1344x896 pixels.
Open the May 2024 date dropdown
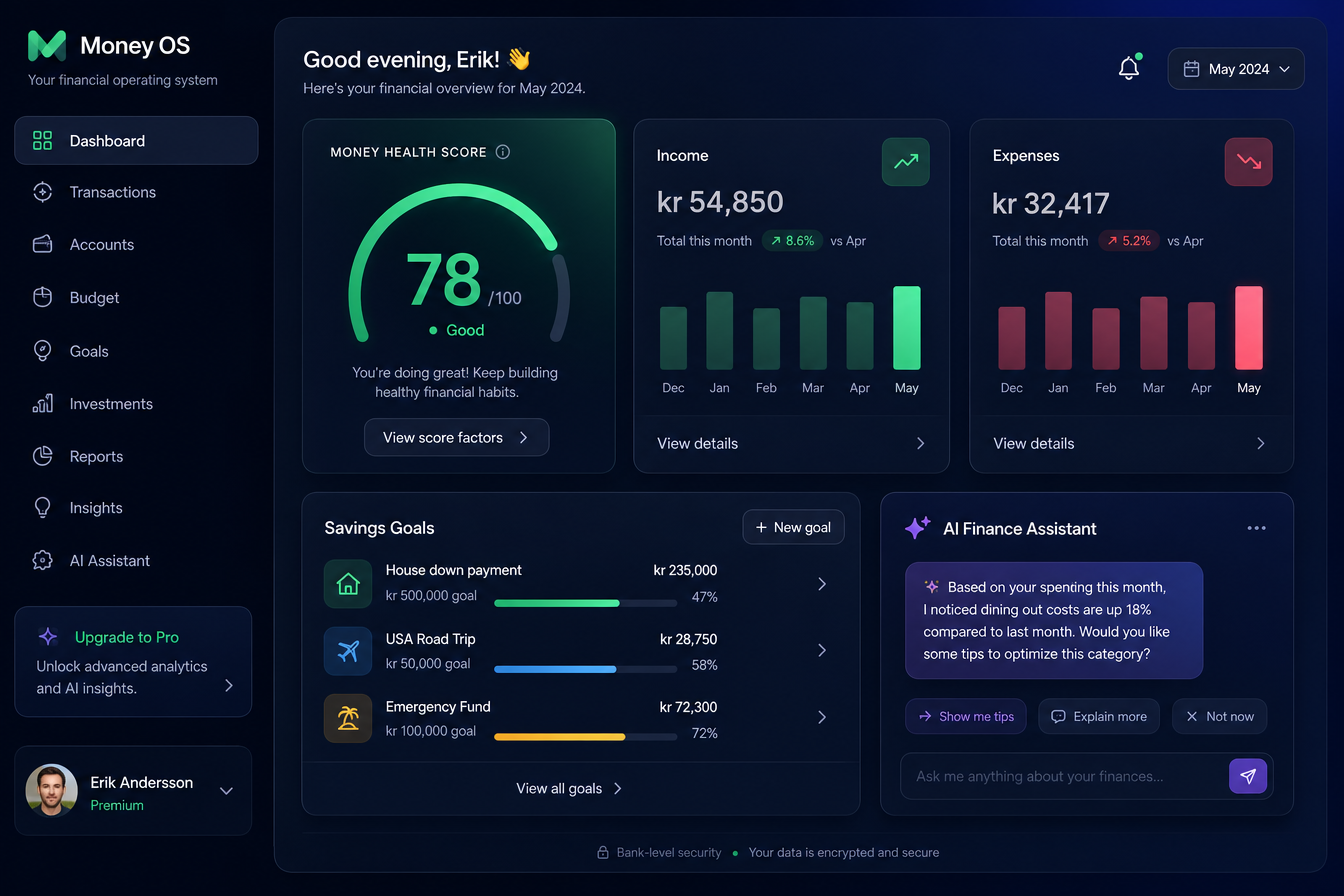point(1236,69)
